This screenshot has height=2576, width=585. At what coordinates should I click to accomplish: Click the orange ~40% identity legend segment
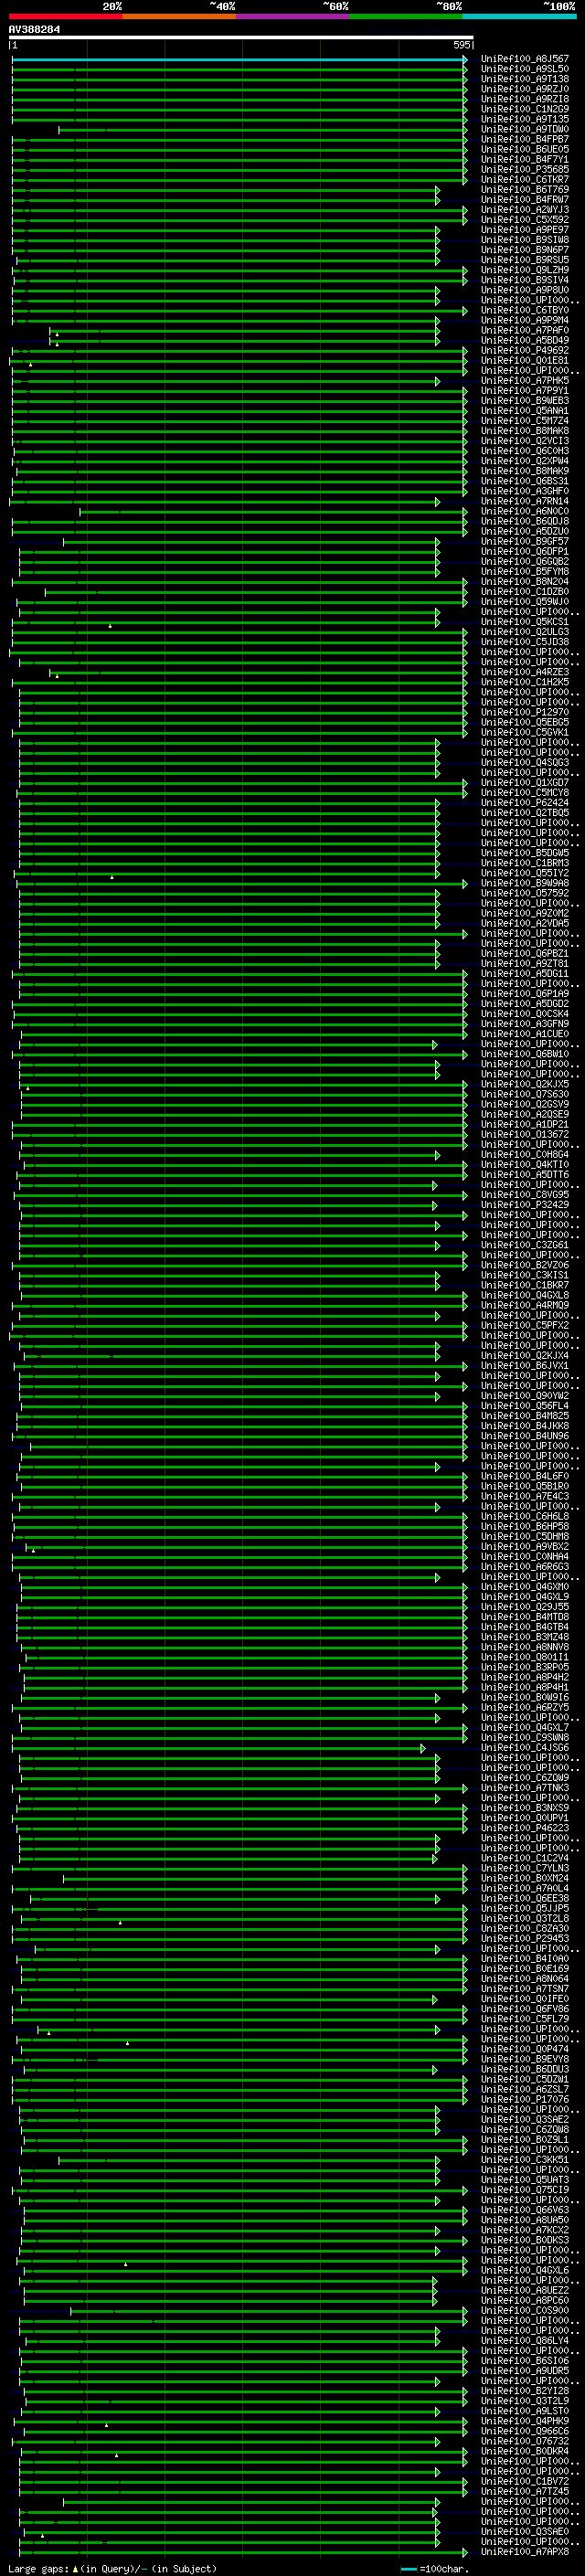pyautogui.click(x=179, y=16)
